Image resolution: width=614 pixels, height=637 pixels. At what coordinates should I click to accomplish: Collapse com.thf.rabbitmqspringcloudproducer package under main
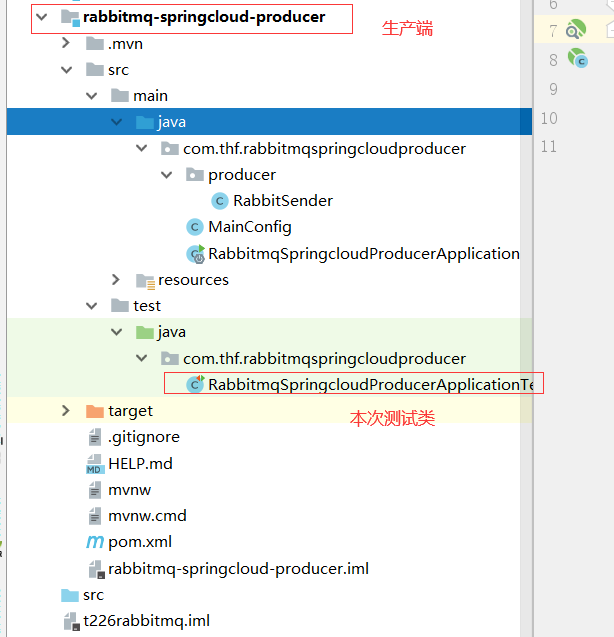[142, 149]
